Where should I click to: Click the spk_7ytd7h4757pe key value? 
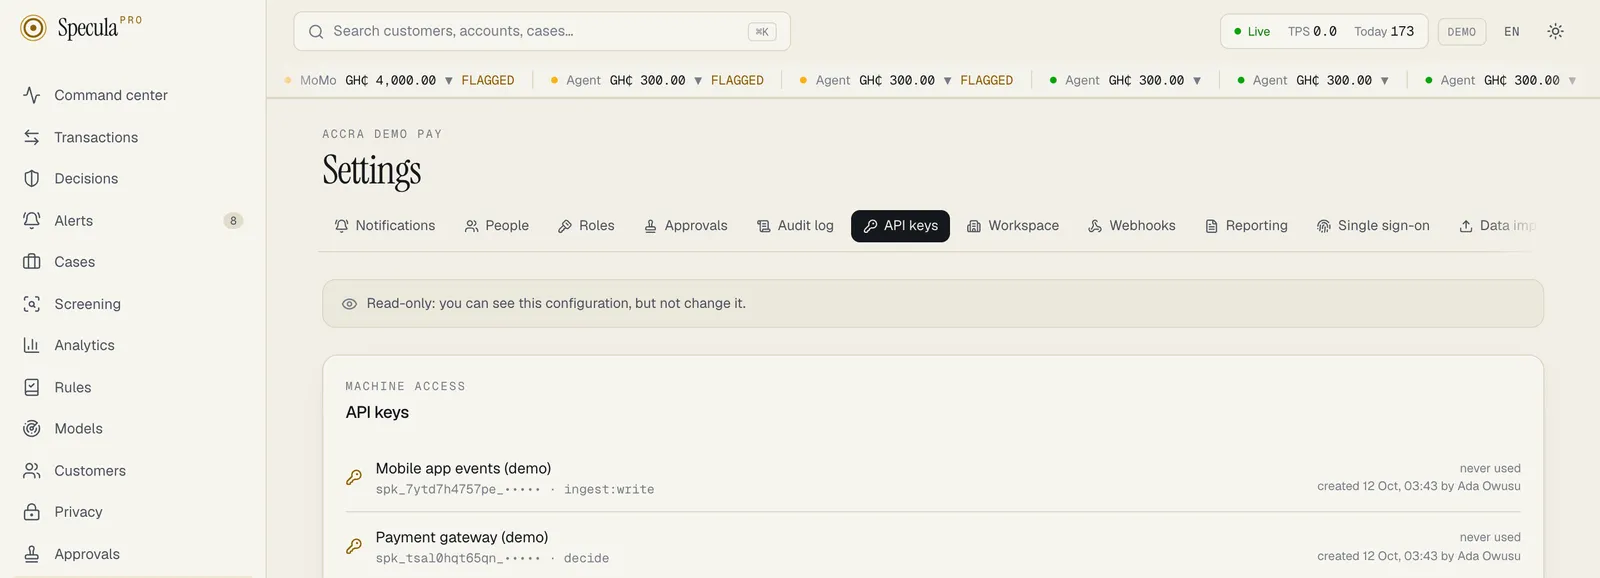click(x=458, y=489)
